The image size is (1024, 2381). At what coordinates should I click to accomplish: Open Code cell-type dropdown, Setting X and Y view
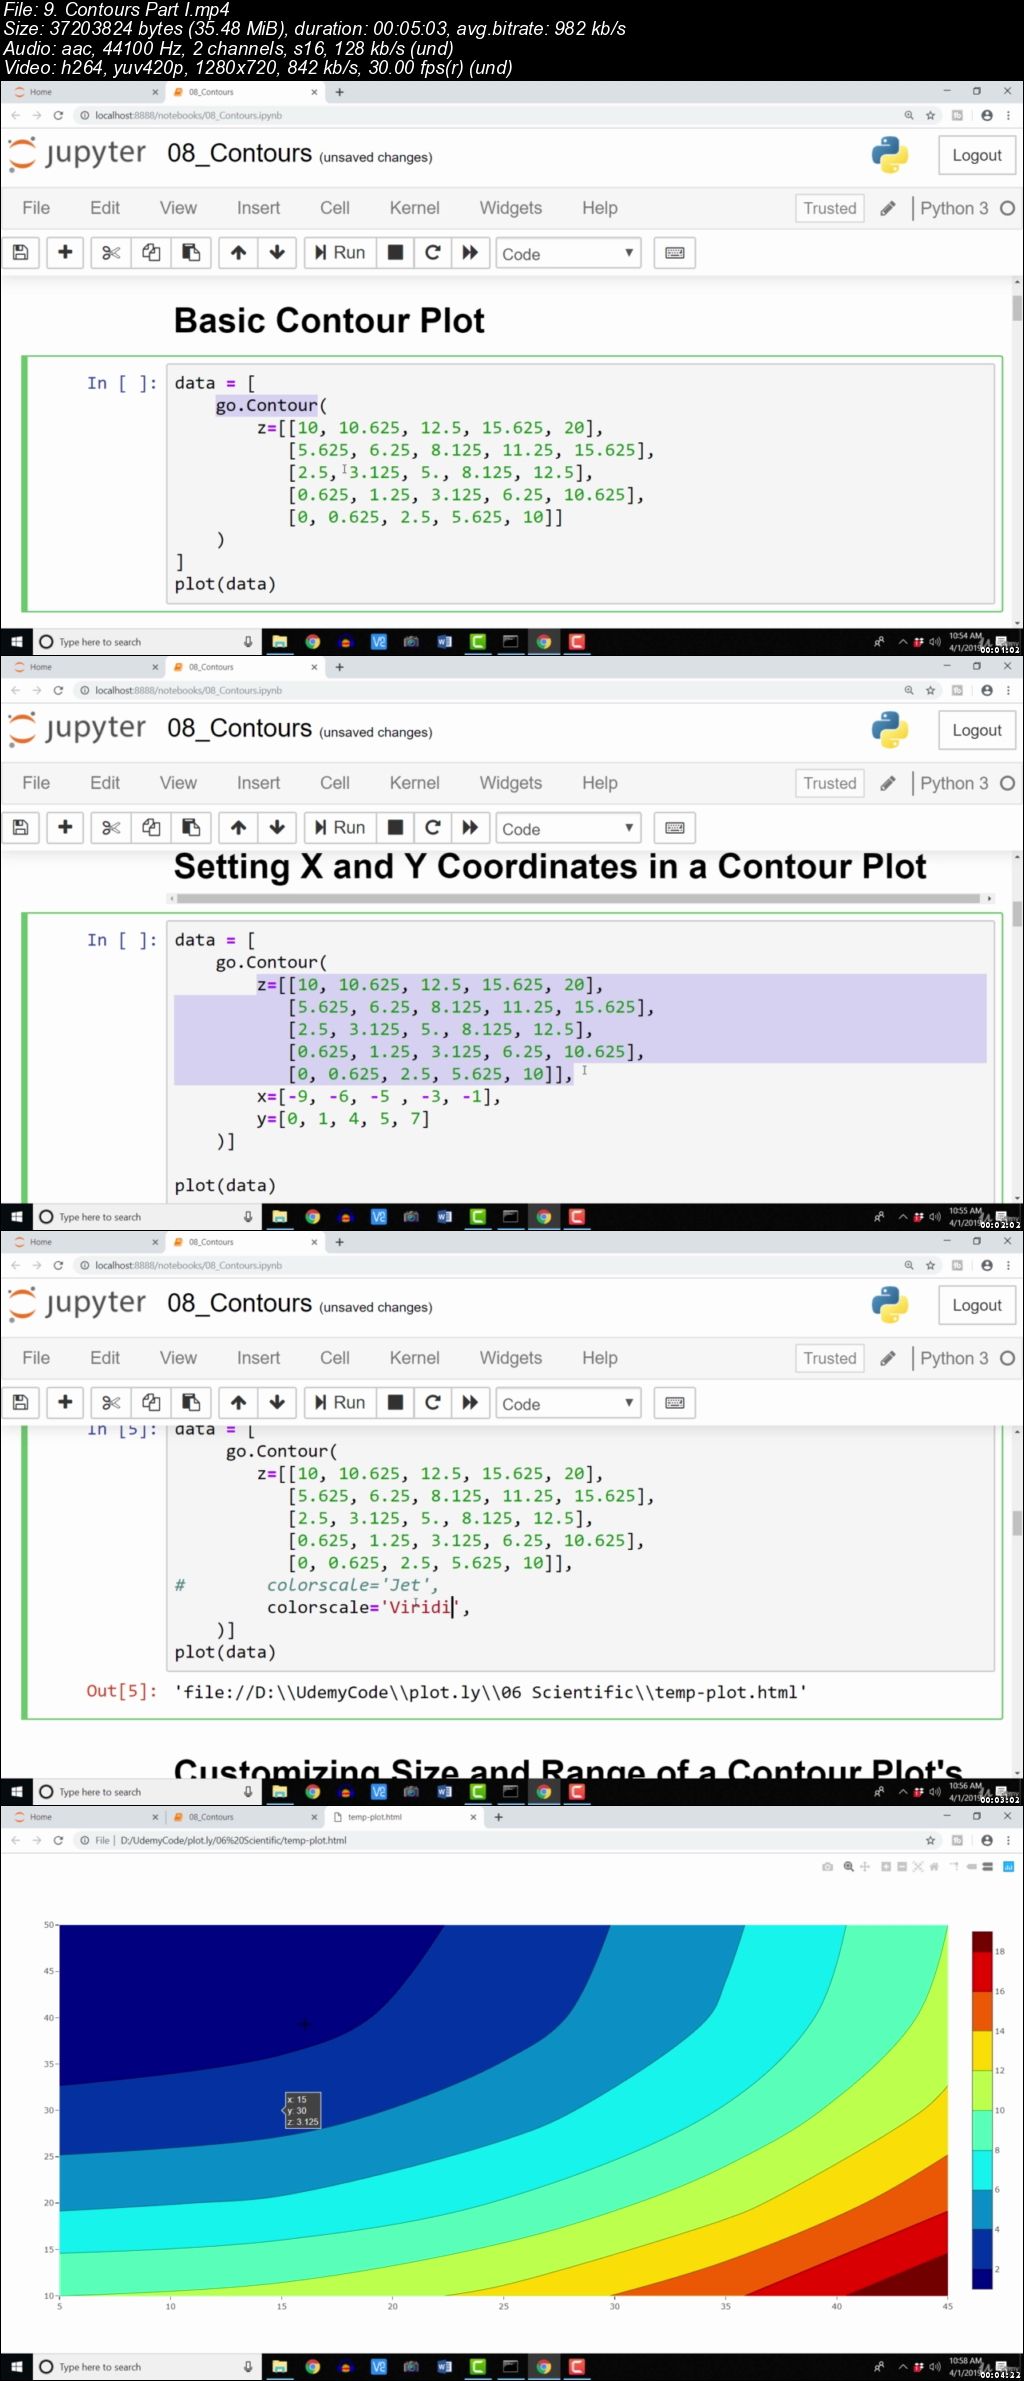(567, 829)
